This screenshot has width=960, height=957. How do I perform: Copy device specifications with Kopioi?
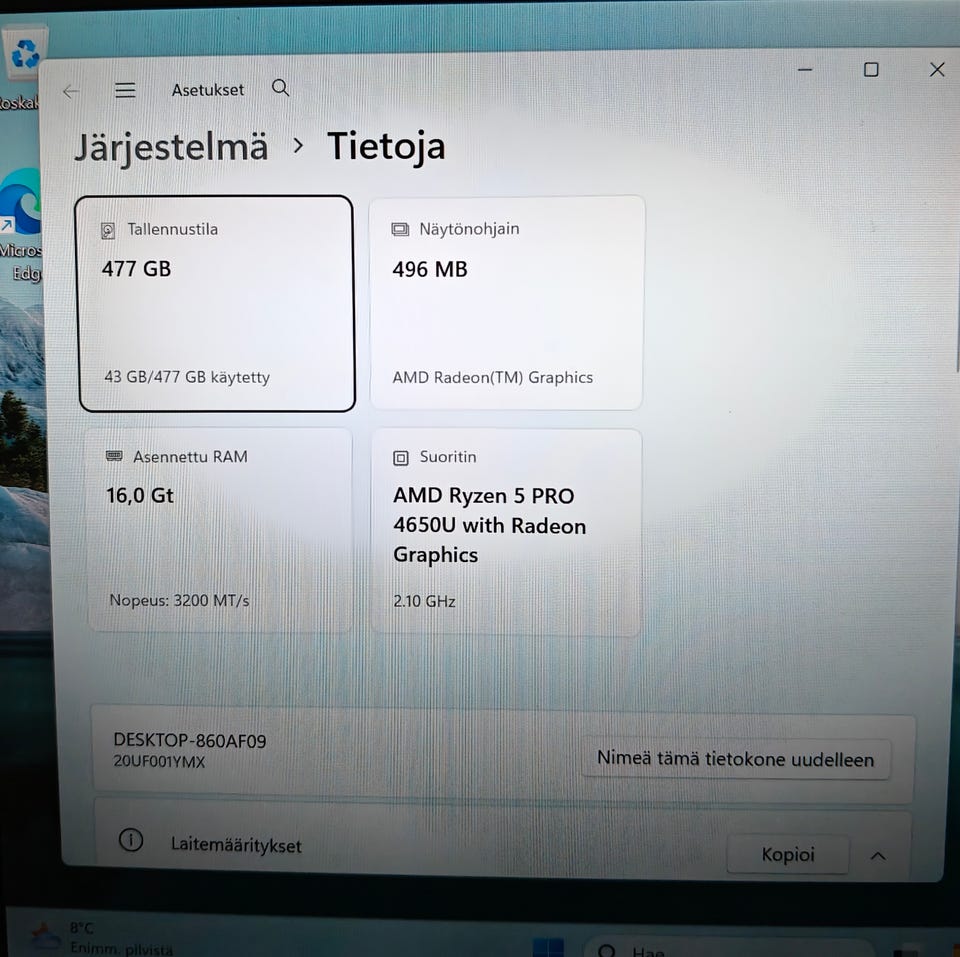coord(787,854)
